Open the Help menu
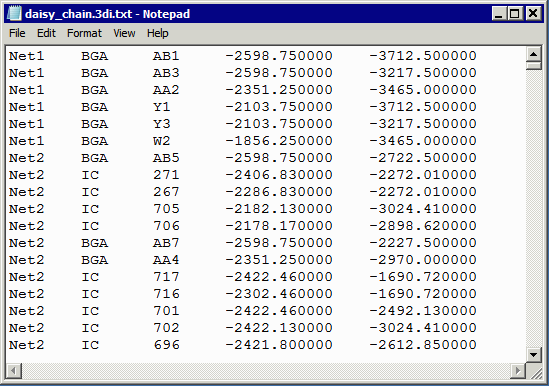 coord(158,33)
